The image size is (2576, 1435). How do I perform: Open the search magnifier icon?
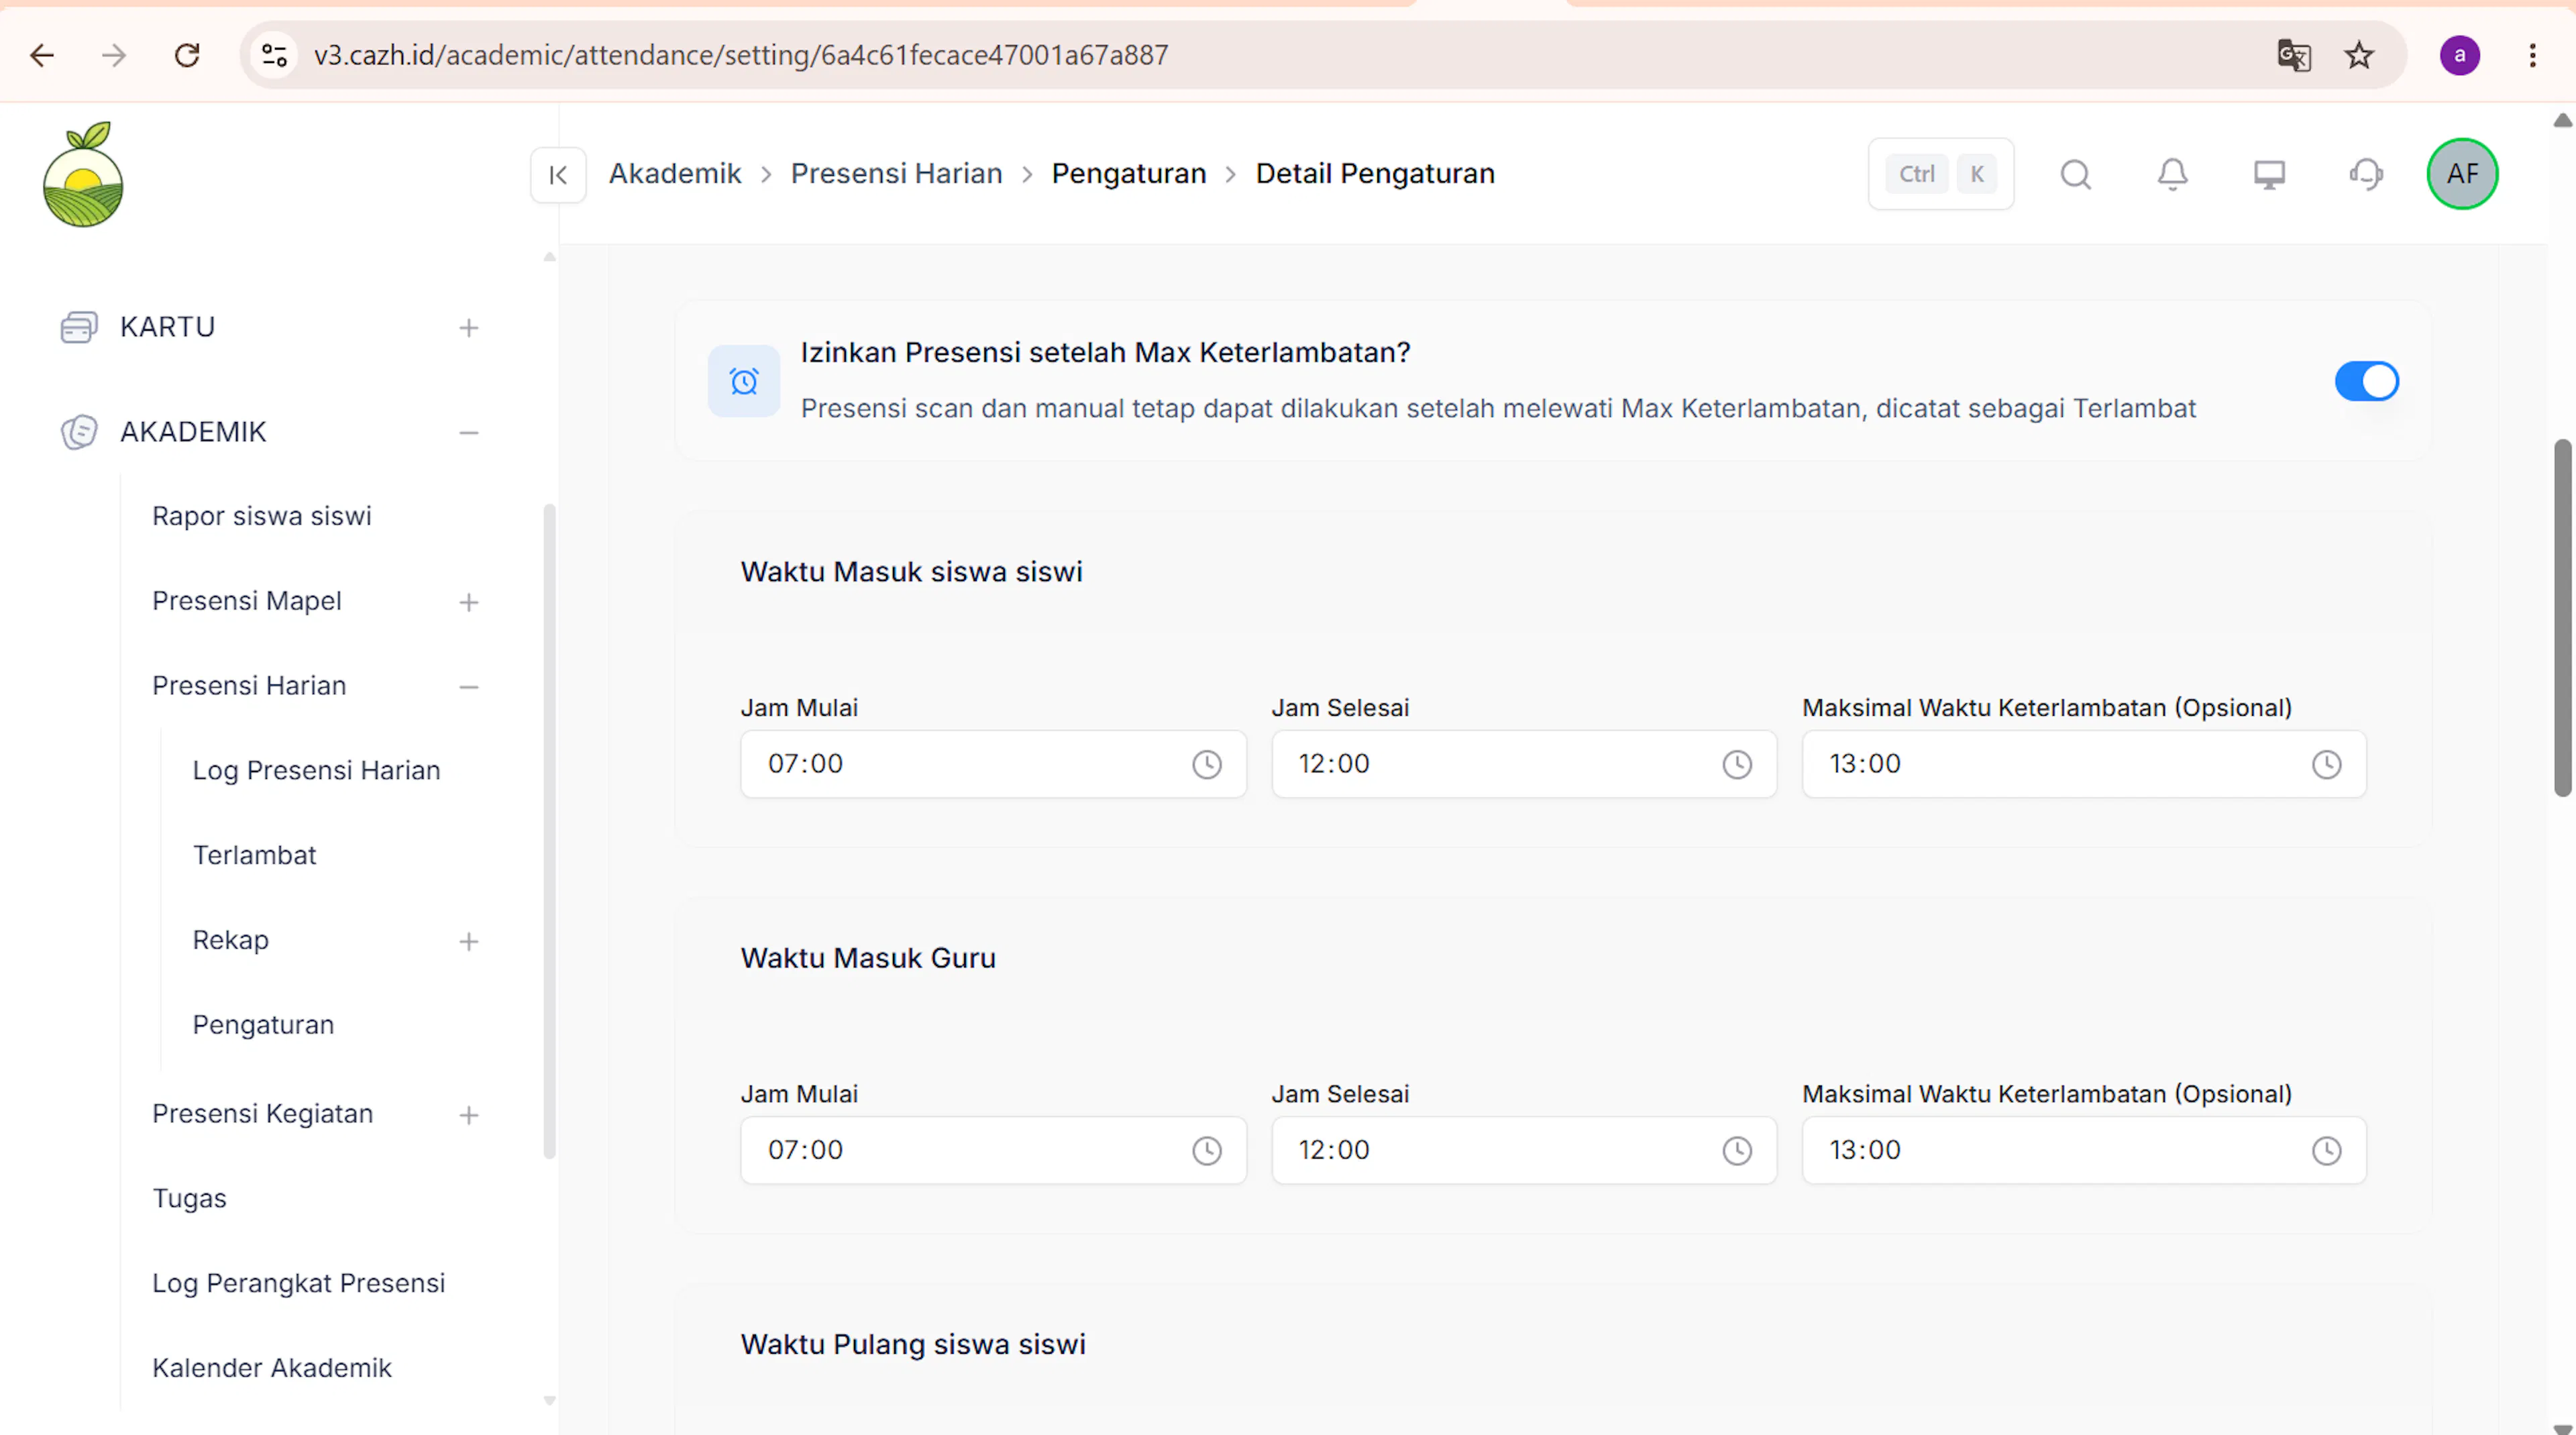coord(2075,175)
